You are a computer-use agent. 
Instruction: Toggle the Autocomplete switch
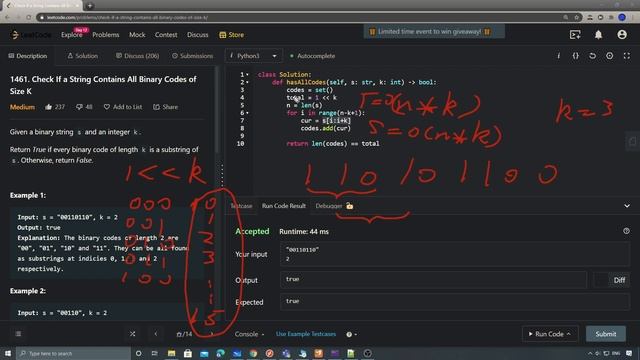[x=313, y=56]
